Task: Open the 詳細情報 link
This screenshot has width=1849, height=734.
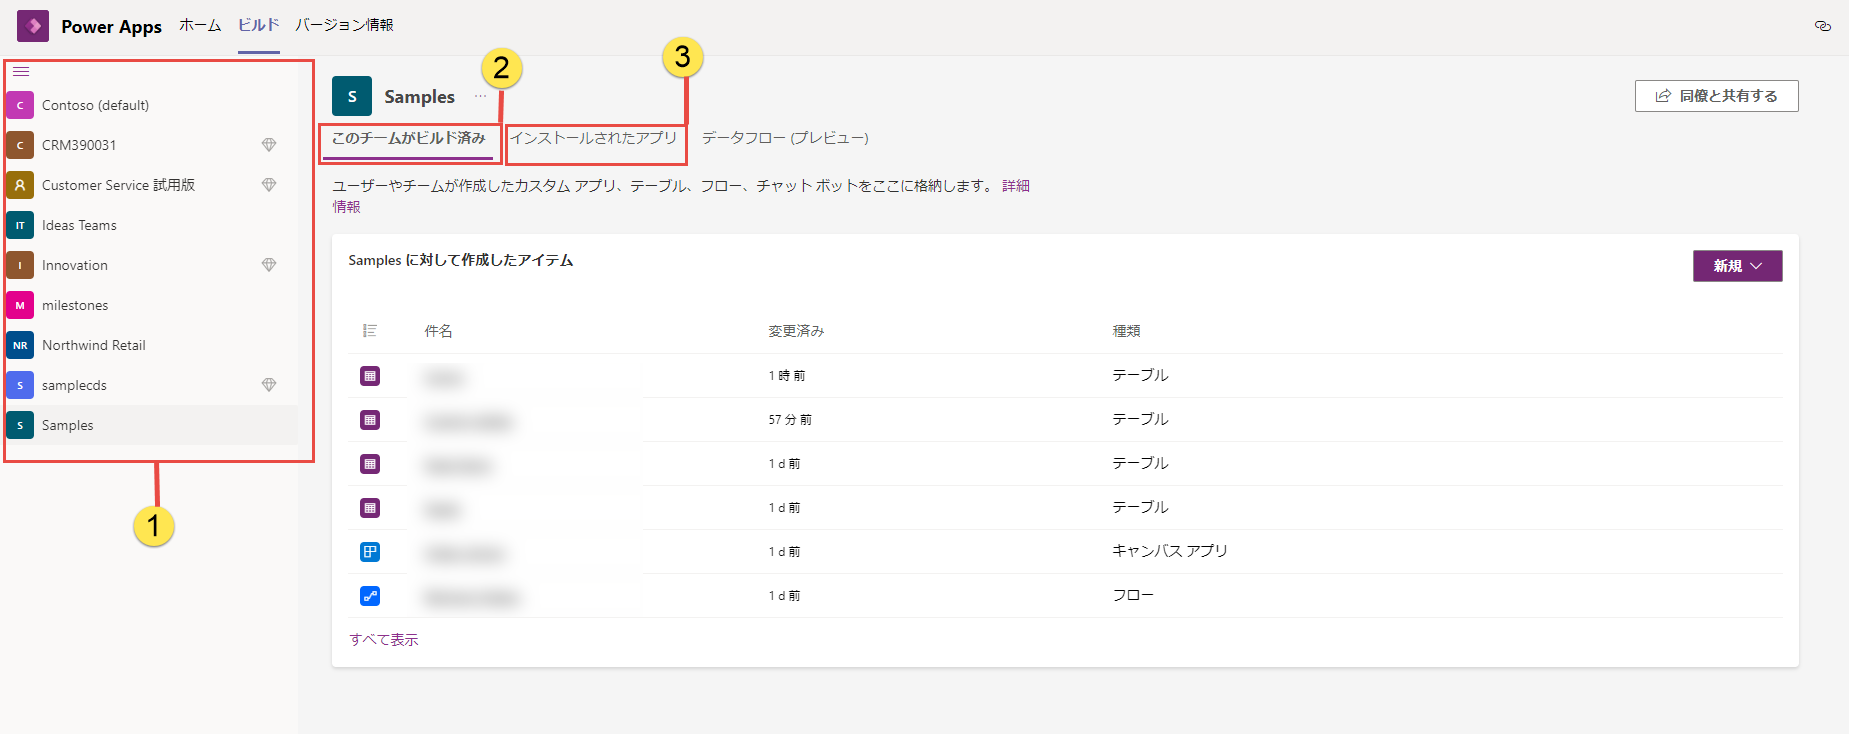Action: (1015, 186)
